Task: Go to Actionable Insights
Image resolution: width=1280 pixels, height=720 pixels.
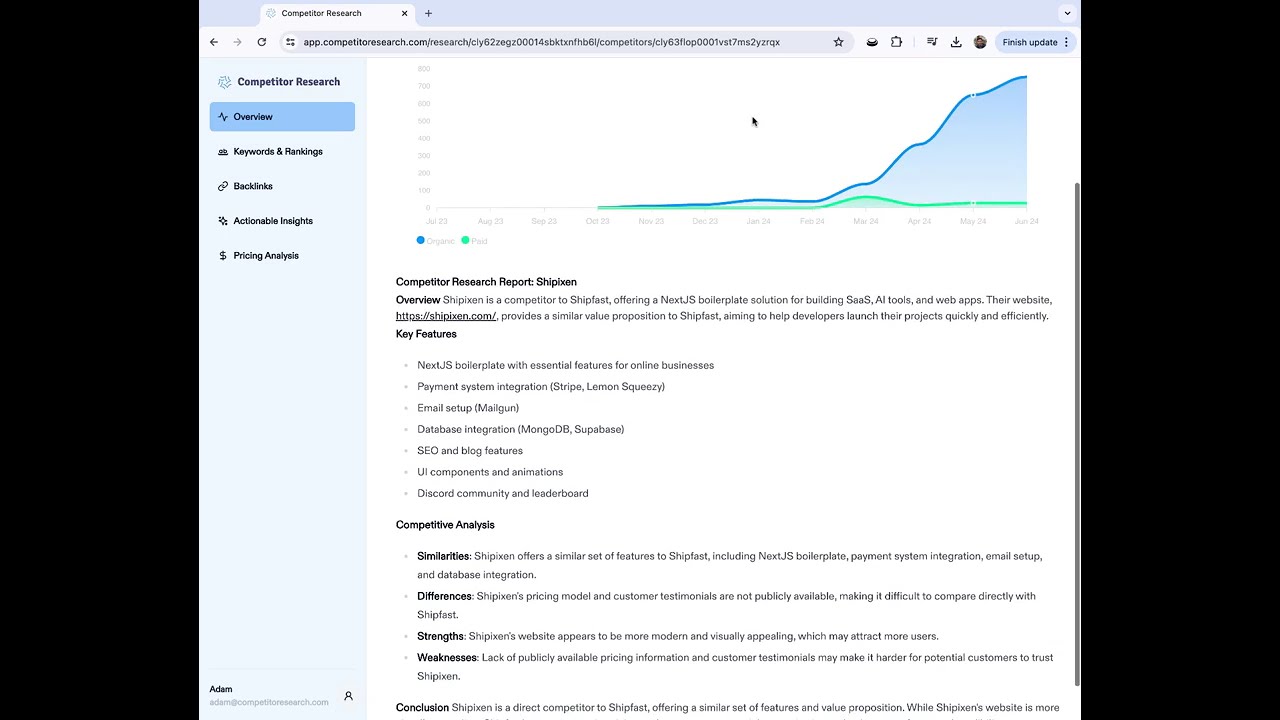Action: pos(282,221)
